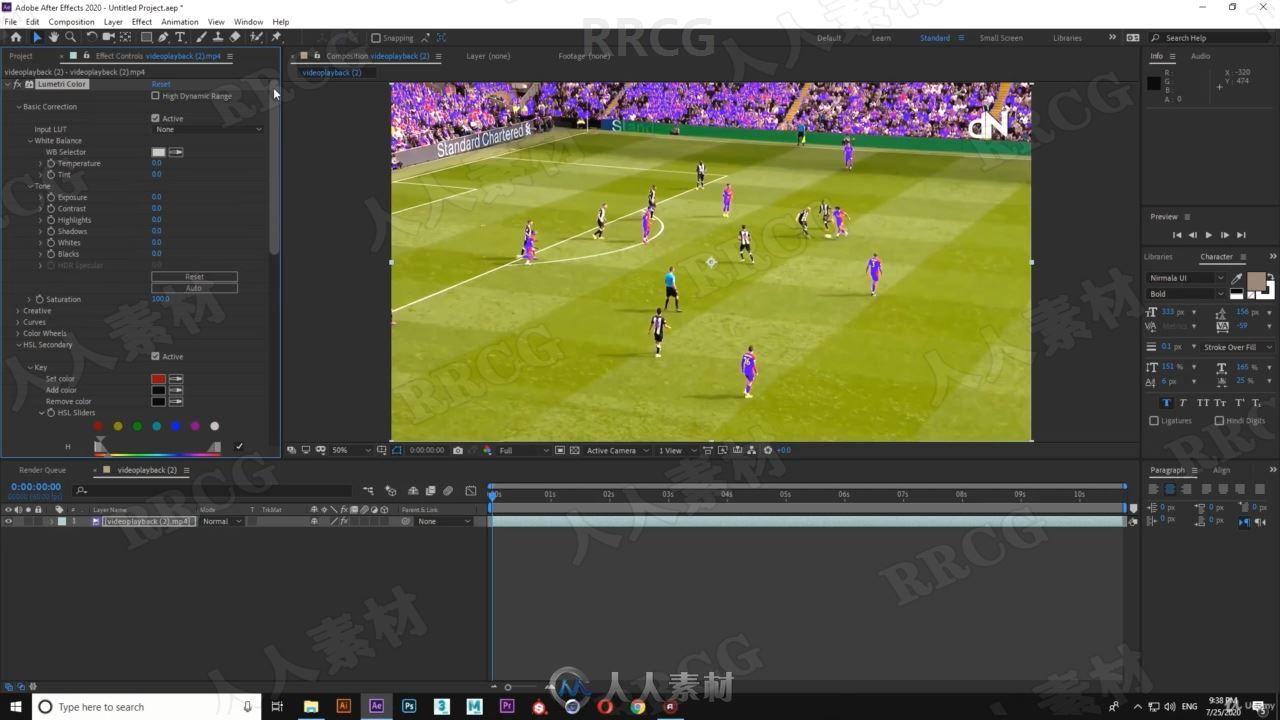Viewport: 1280px width, 720px height.
Task: Open Premiere Pro from the taskbar
Action: pos(507,706)
